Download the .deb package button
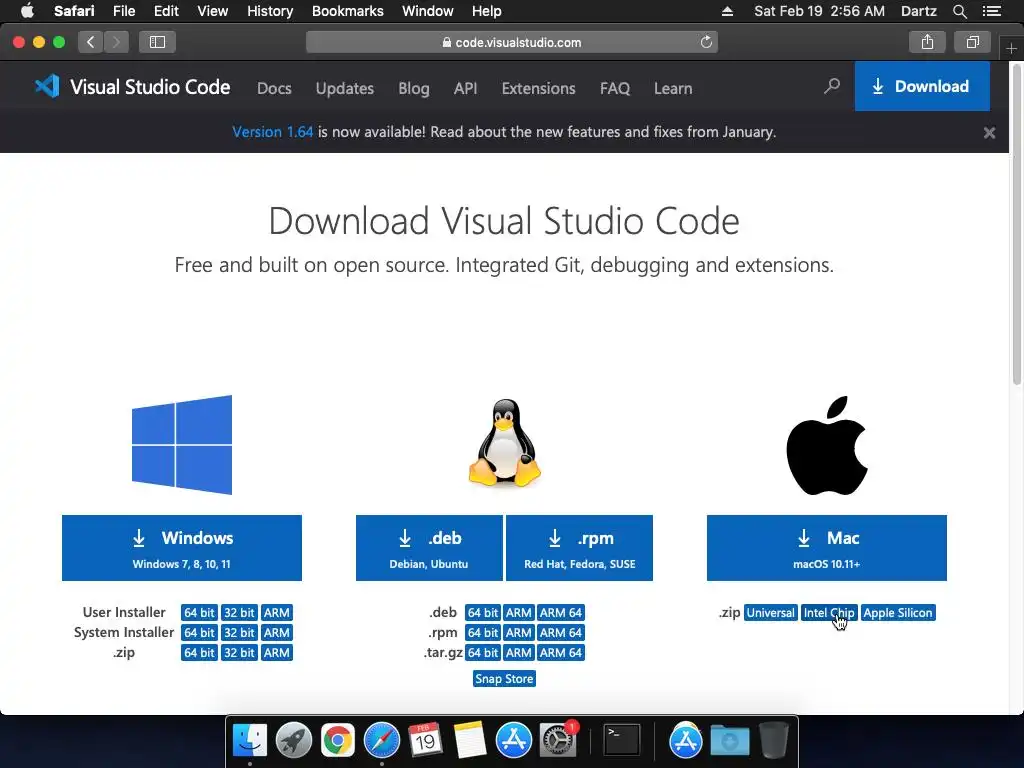The width and height of the screenshot is (1024, 768). [429, 548]
